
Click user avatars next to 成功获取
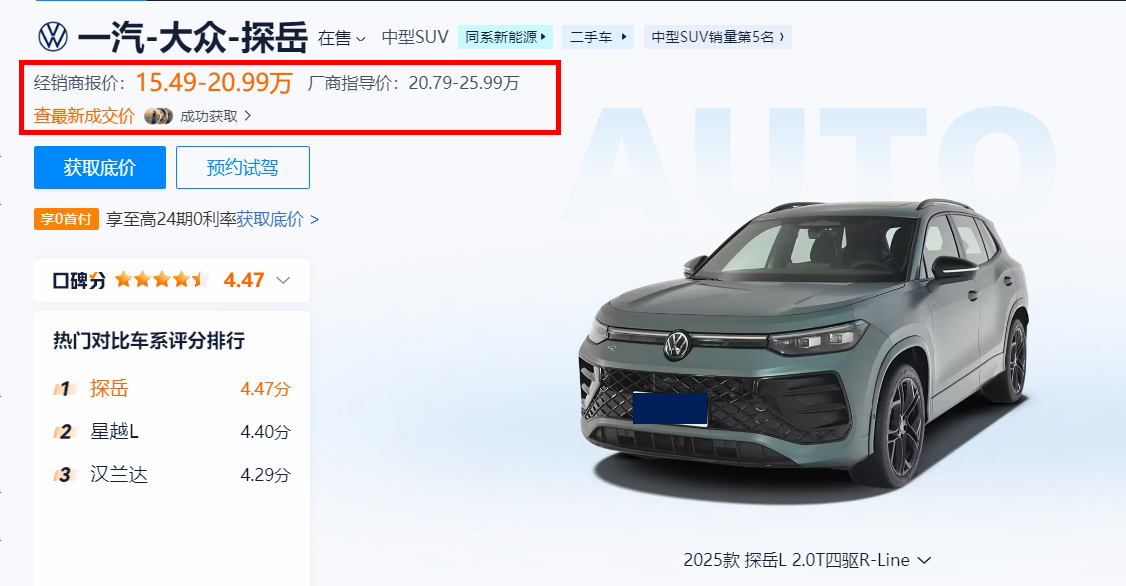(158, 116)
